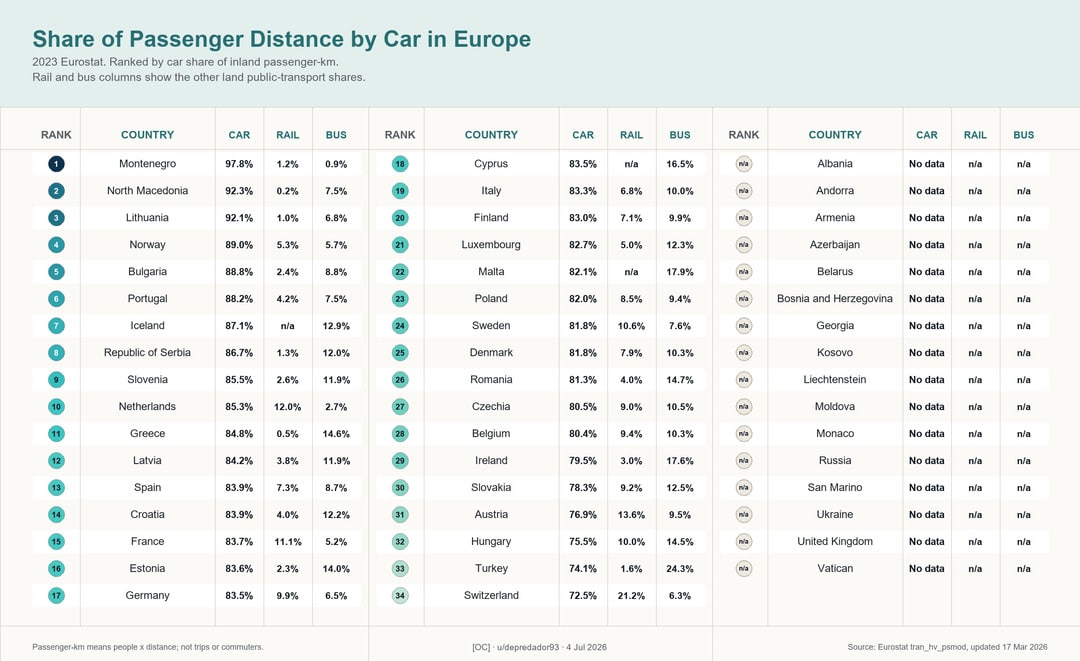
Task: Select Switzerland's 21.2% rail share cell
Action: pyautogui.click(x=632, y=596)
